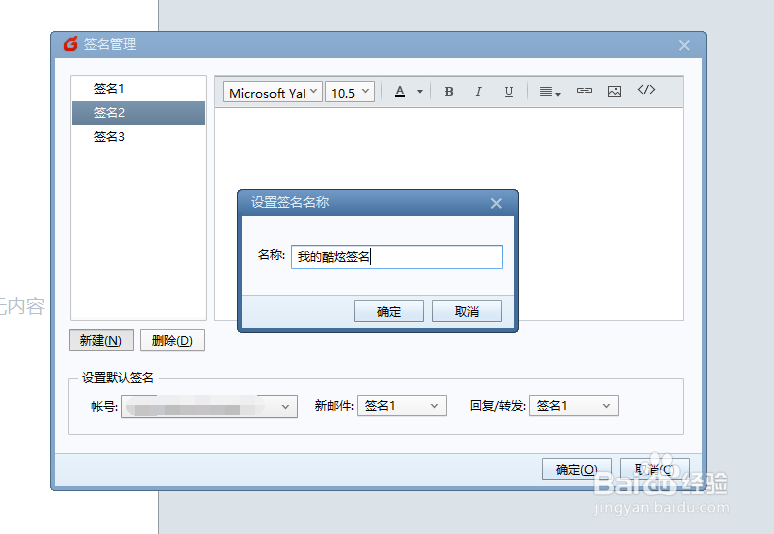Toggle underline formatting
This screenshot has height=534, width=774.
[x=509, y=92]
